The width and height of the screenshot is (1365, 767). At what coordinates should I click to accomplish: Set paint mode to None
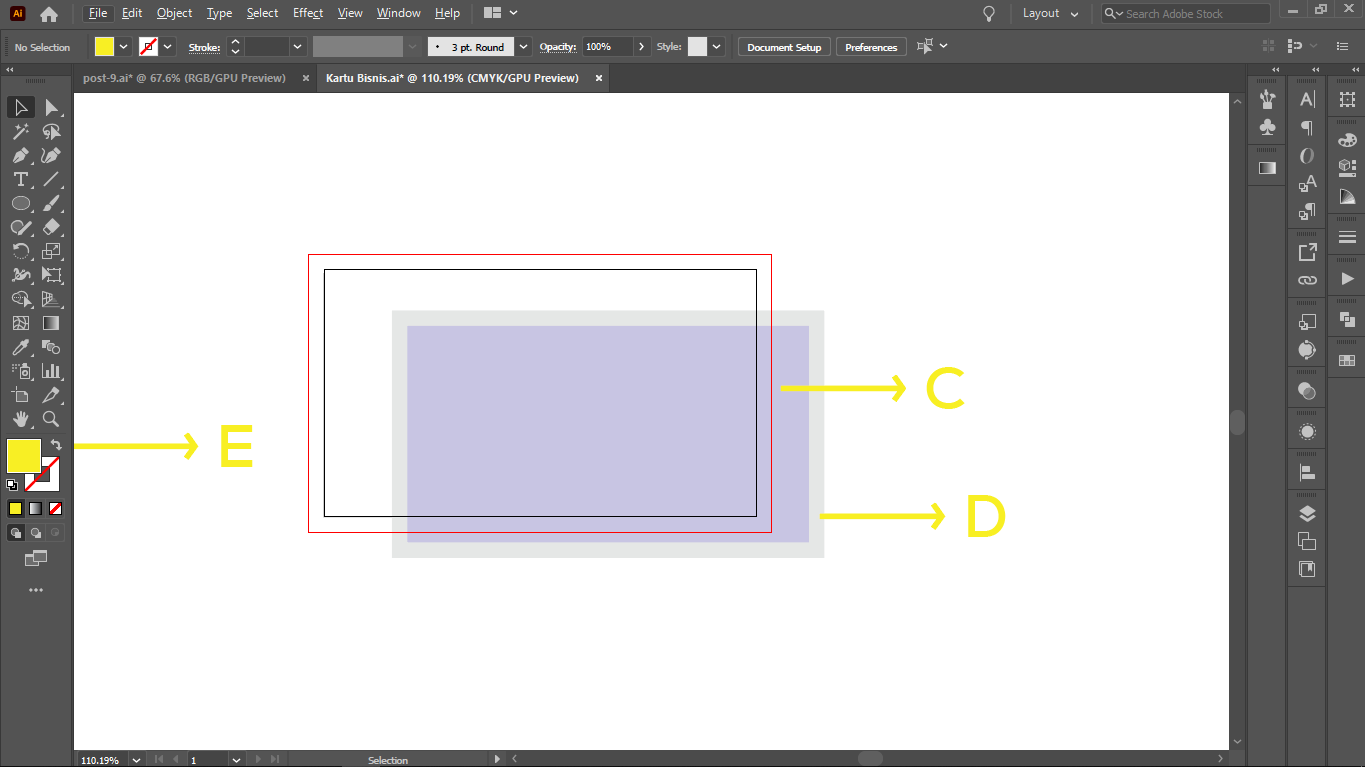click(55, 508)
